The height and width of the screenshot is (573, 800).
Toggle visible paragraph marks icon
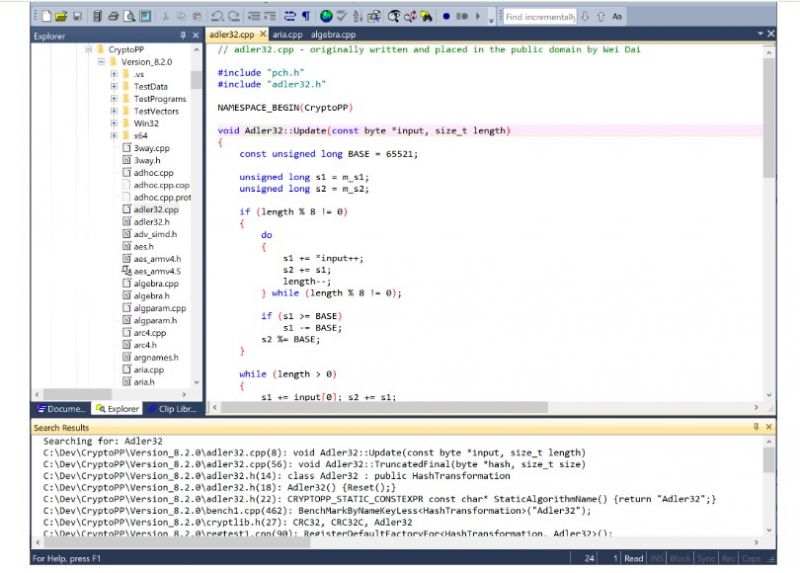(x=306, y=16)
